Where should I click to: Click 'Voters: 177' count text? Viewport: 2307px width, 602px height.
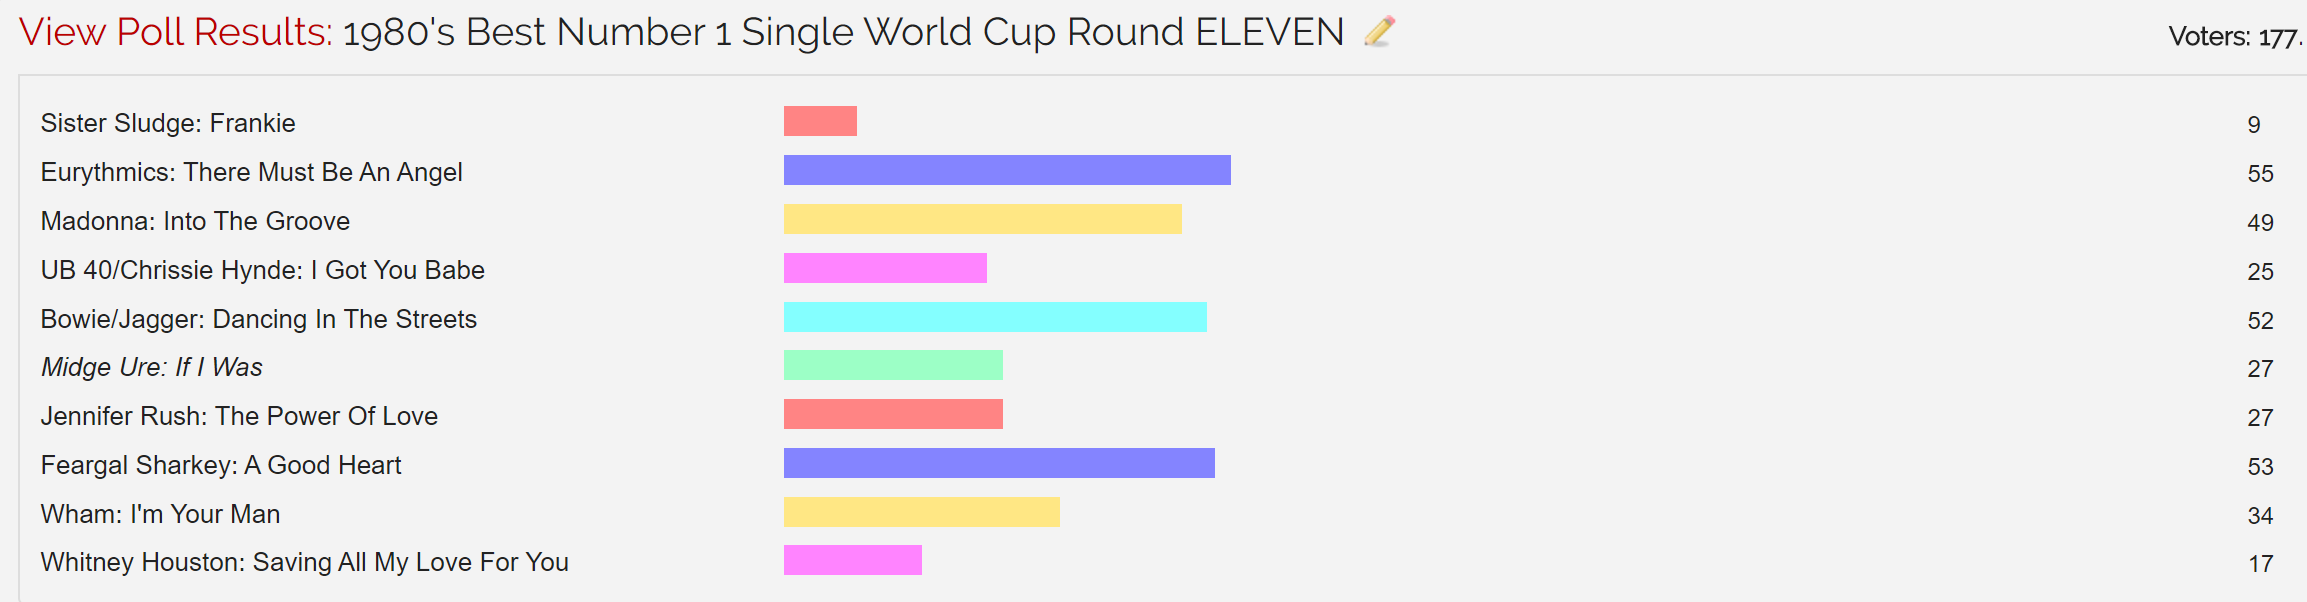pyautogui.click(x=2235, y=37)
